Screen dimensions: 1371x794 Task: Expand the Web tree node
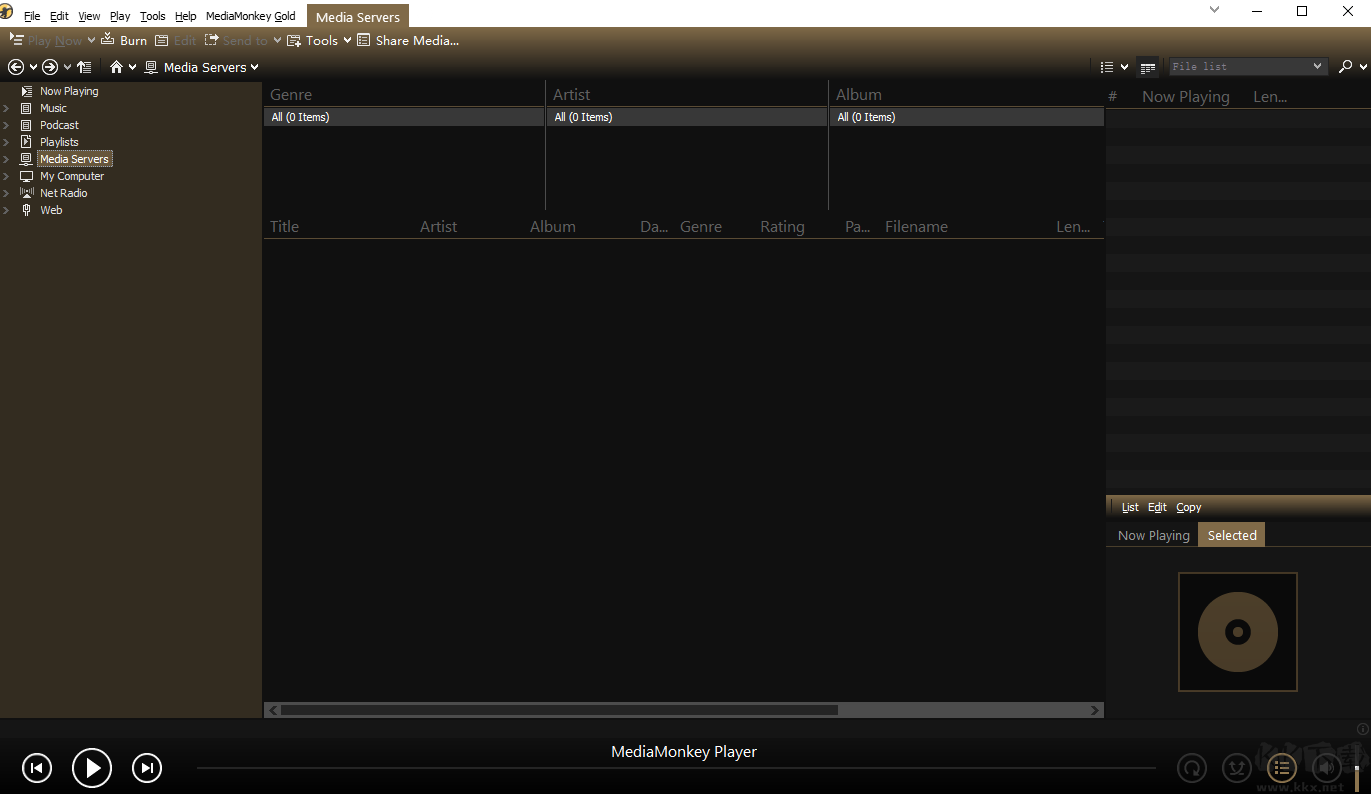pos(6,210)
